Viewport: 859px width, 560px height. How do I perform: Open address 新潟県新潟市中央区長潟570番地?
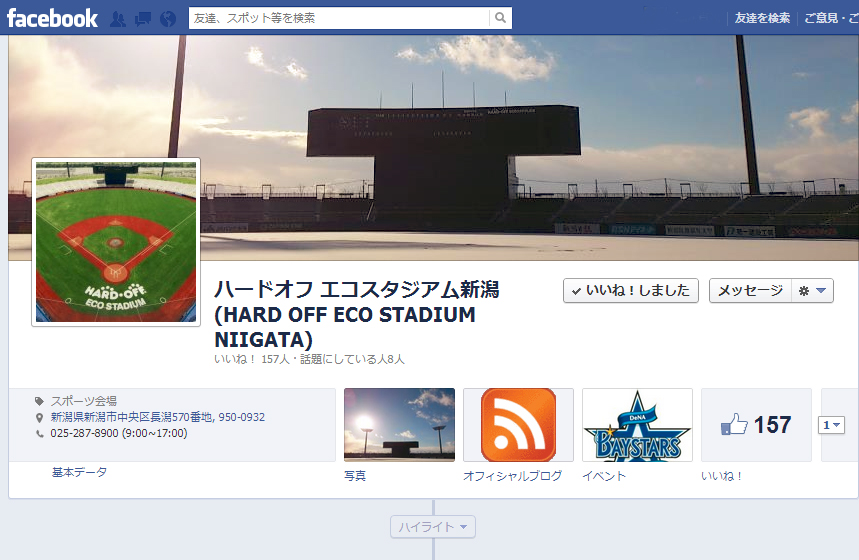coord(158,417)
